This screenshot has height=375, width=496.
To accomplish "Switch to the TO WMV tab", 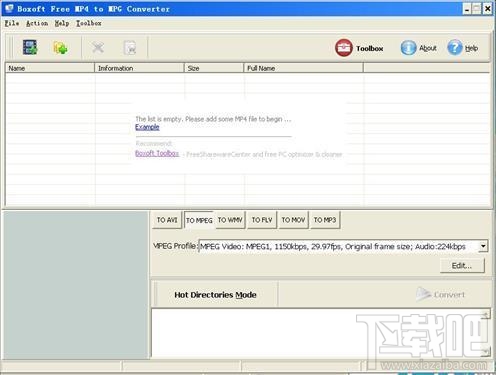I will [x=230, y=220].
